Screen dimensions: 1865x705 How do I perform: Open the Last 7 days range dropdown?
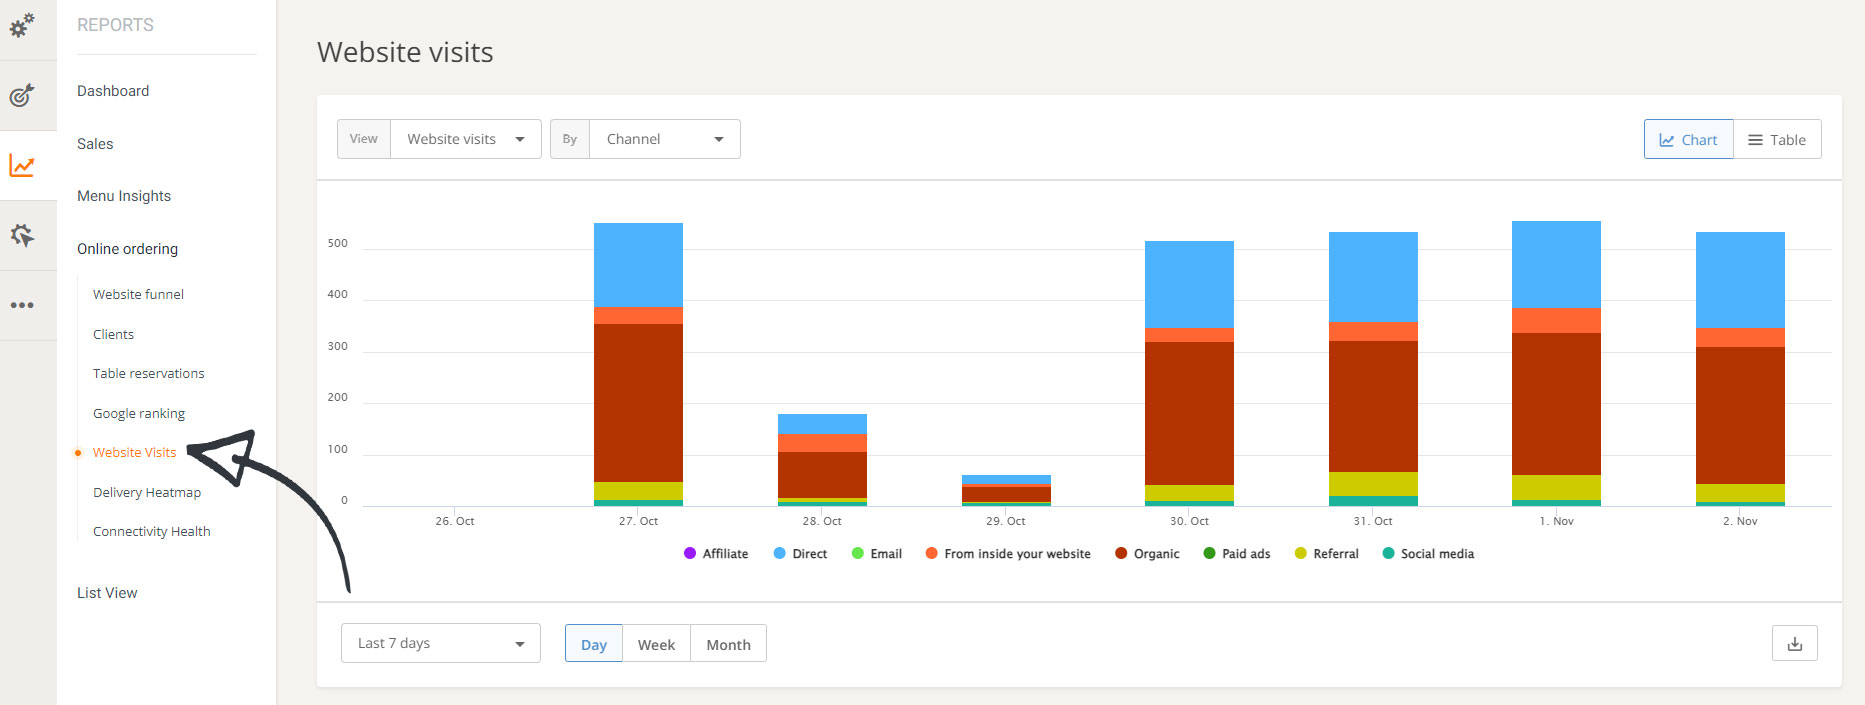tap(440, 643)
